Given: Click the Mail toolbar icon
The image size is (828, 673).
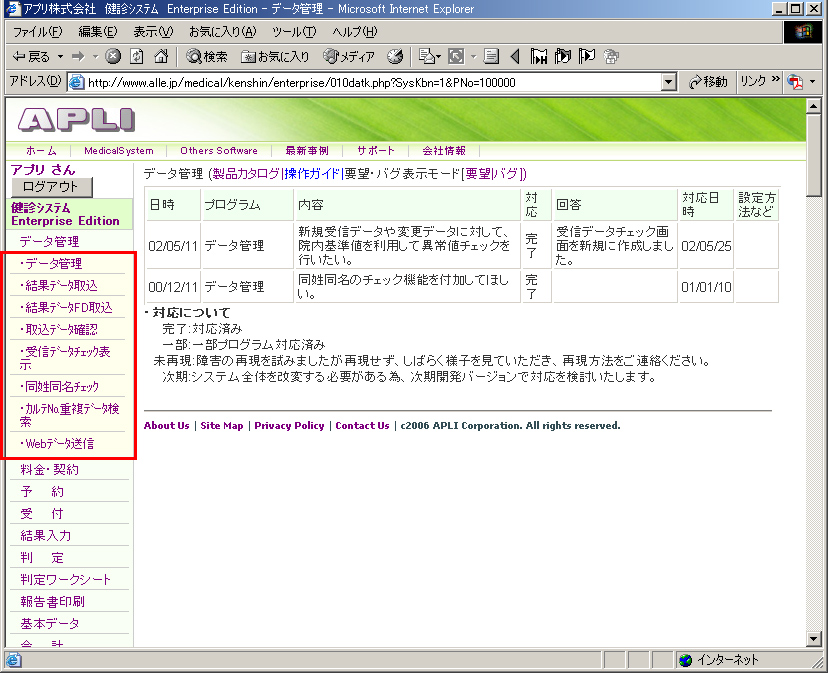Looking at the screenshot, I should click(428, 57).
